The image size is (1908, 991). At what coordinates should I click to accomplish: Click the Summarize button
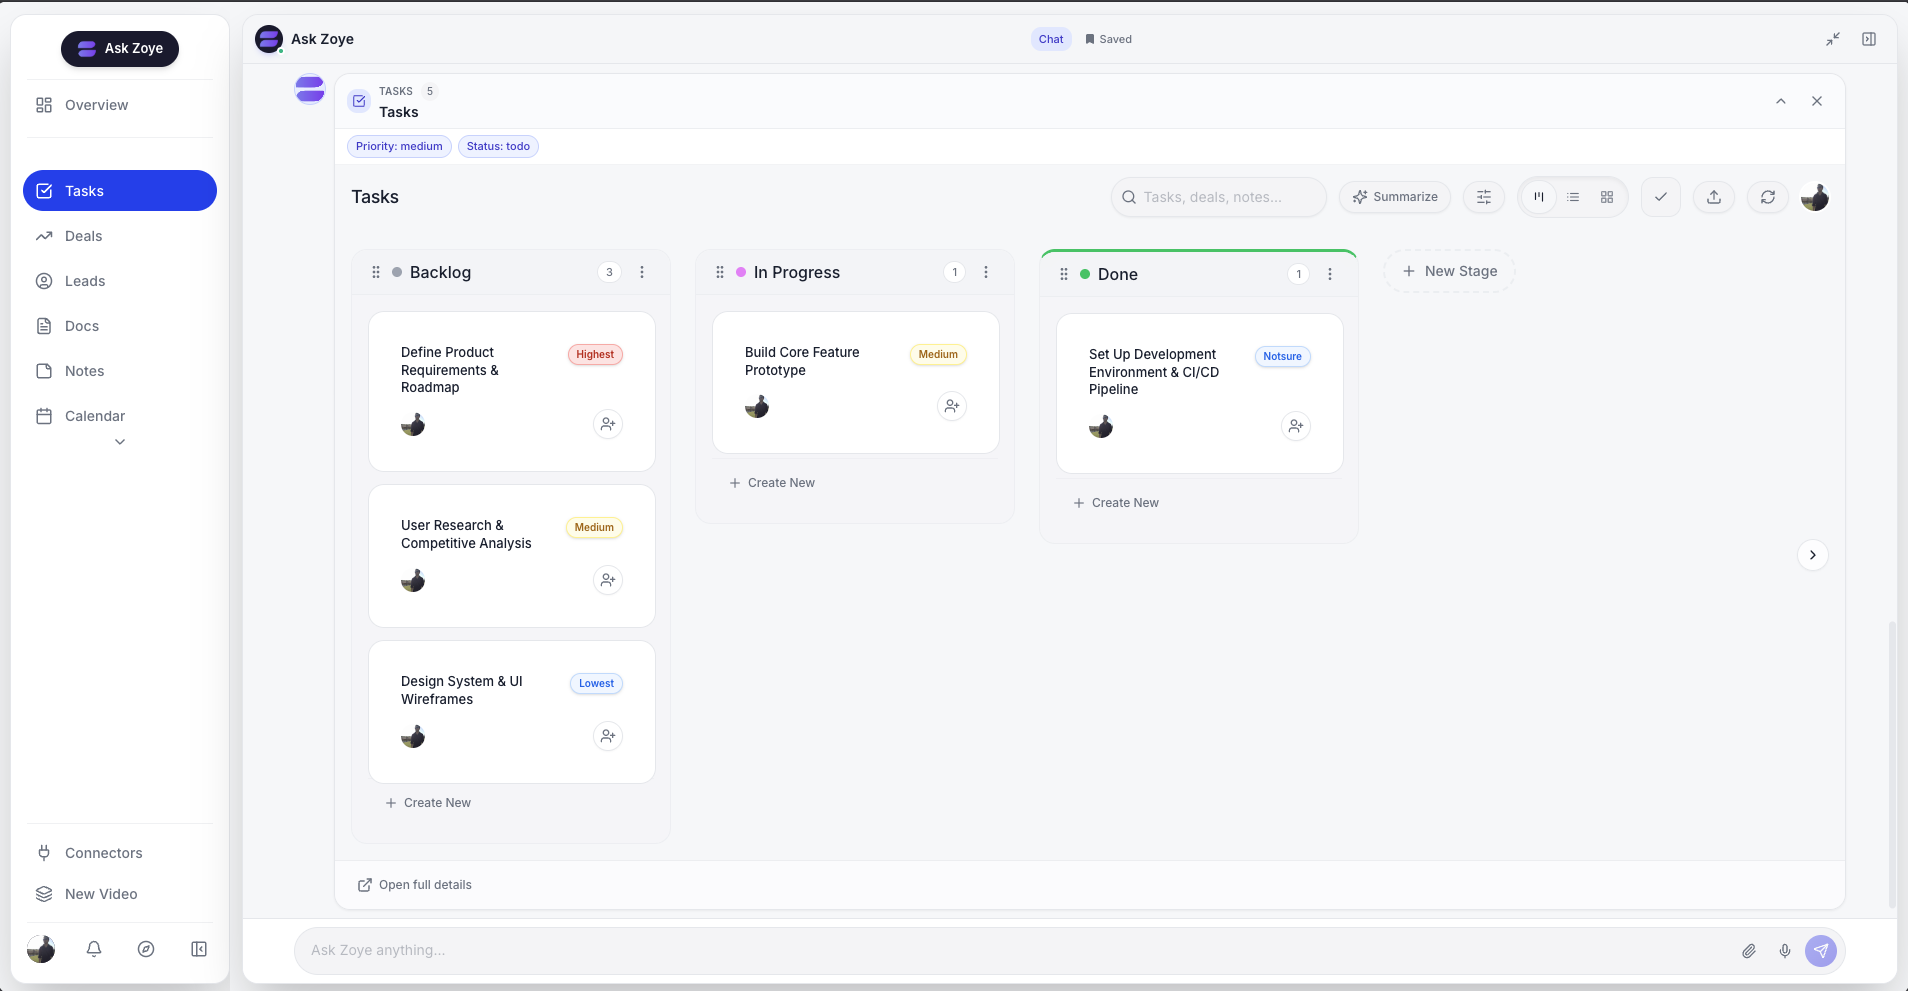tap(1395, 197)
